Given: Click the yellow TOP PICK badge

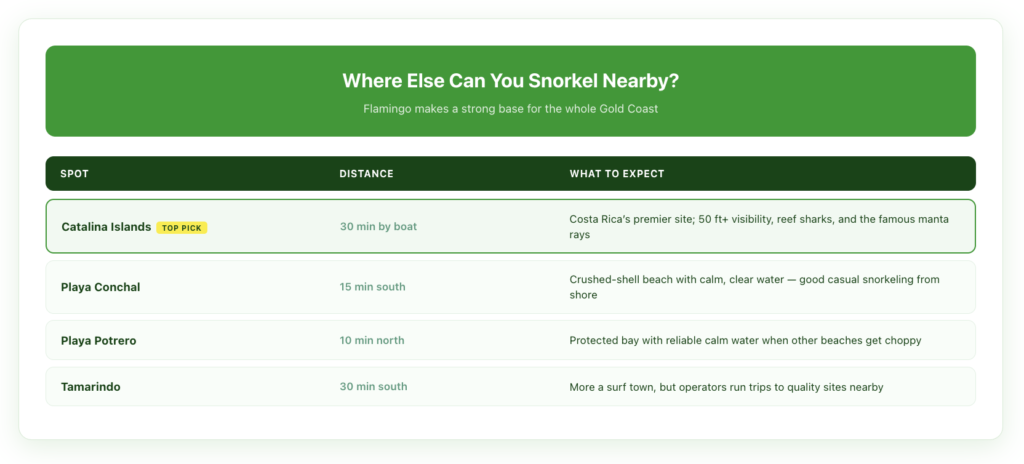Looking at the screenshot, I should pyautogui.click(x=182, y=228).
